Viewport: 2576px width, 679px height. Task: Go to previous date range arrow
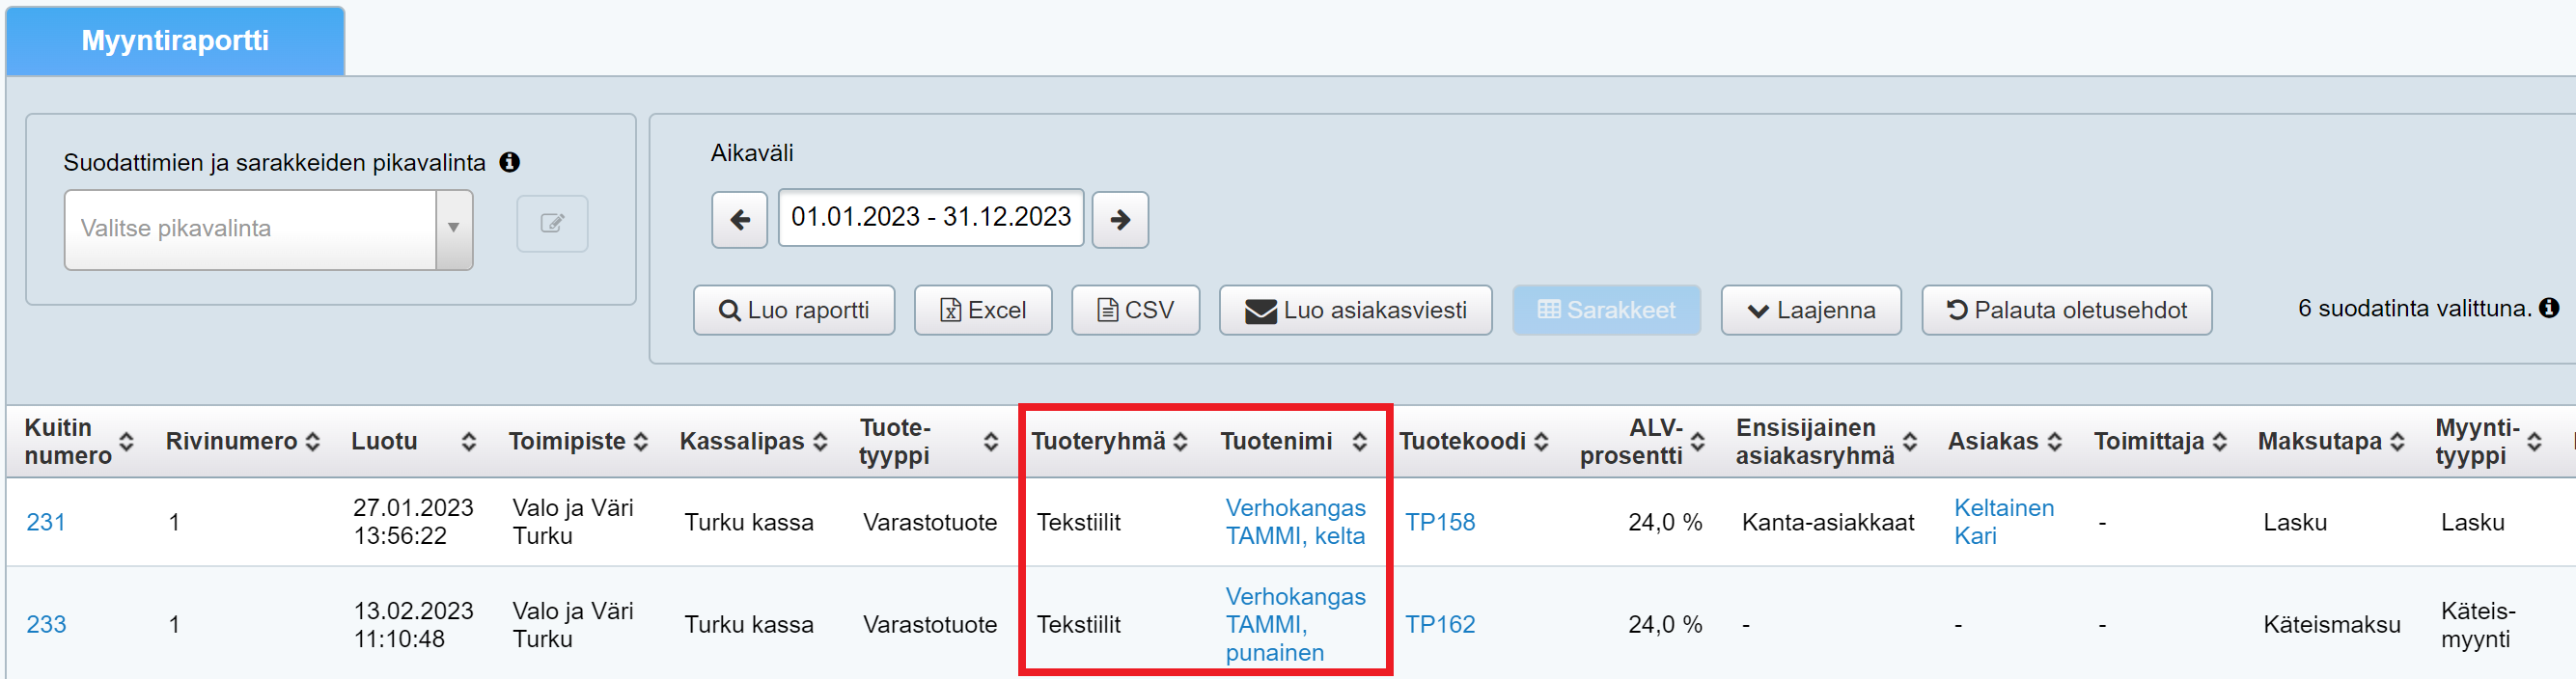tap(739, 219)
